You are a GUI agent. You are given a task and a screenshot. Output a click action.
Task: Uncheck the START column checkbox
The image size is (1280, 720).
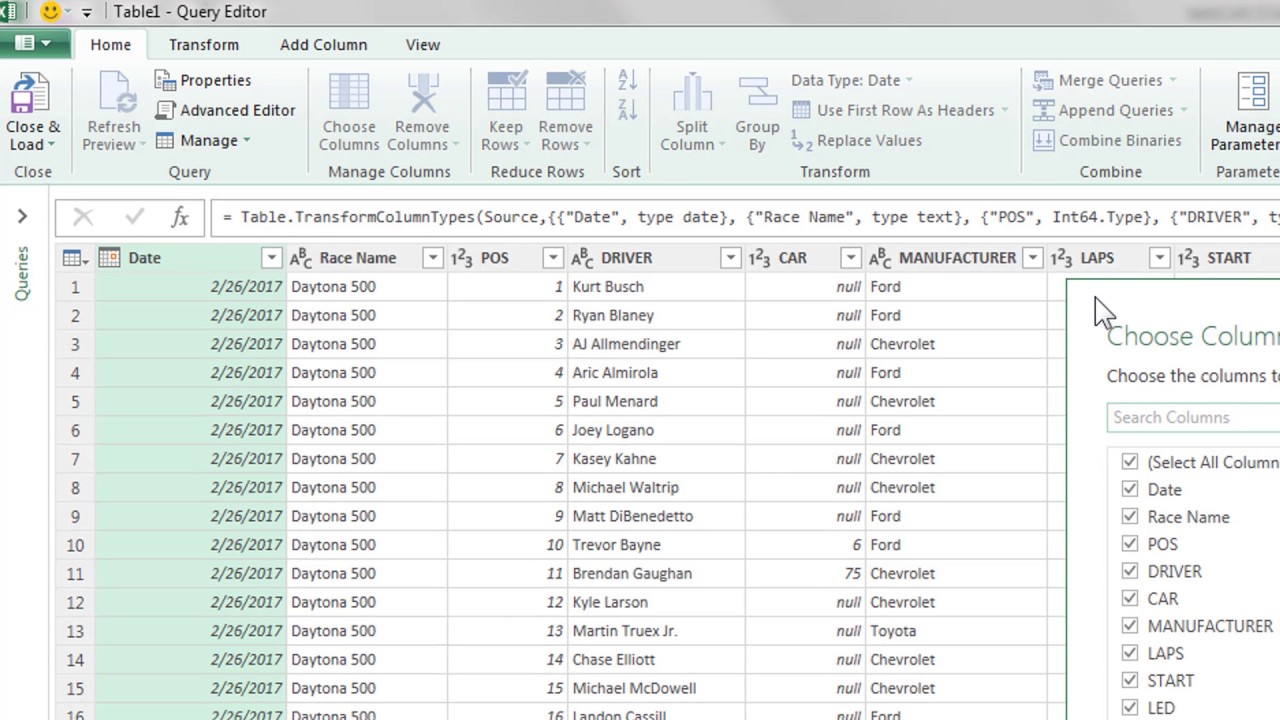[x=1130, y=680]
